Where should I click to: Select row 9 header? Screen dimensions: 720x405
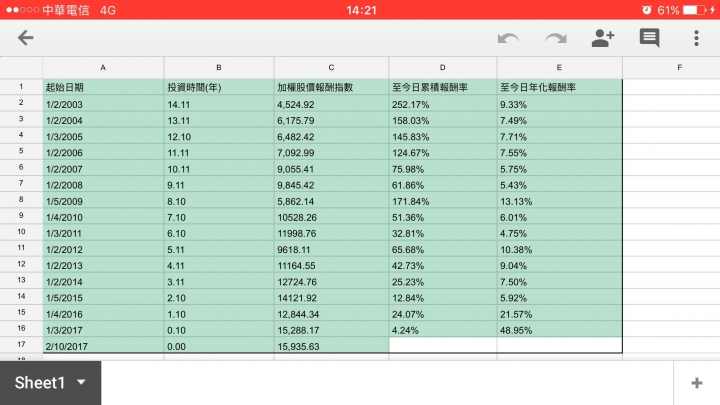click(21, 216)
